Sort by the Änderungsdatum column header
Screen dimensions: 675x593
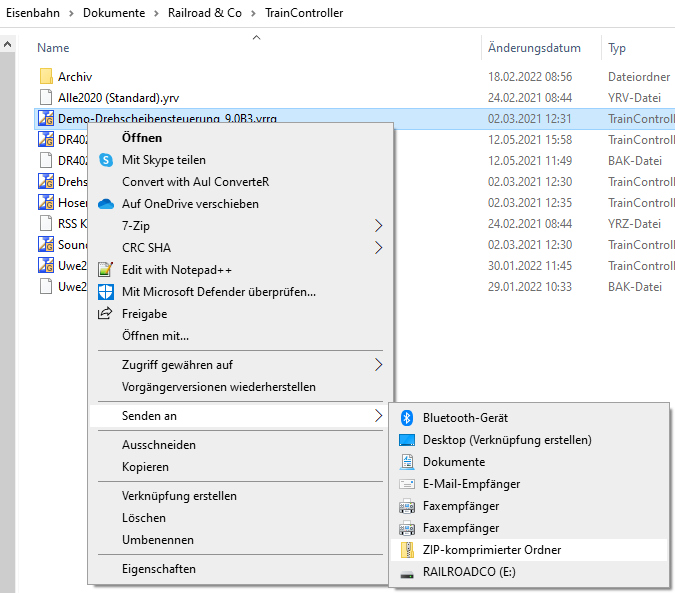coord(534,48)
